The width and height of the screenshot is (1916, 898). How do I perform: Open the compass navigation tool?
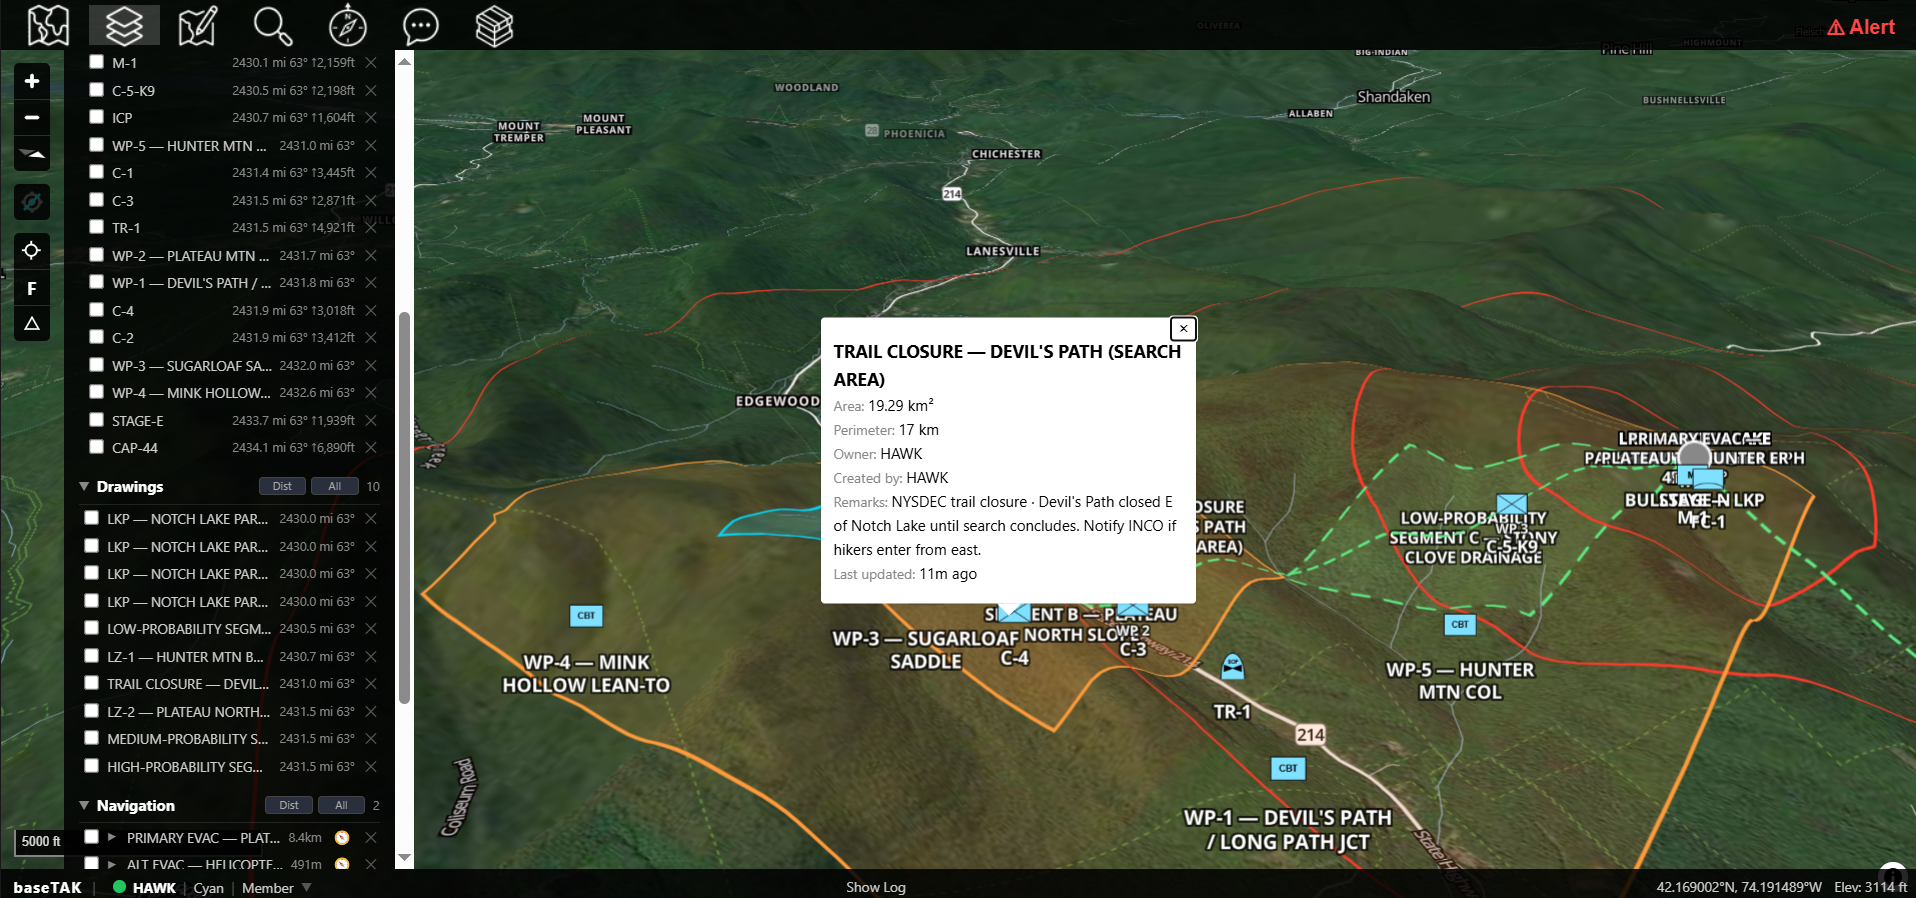[347, 25]
